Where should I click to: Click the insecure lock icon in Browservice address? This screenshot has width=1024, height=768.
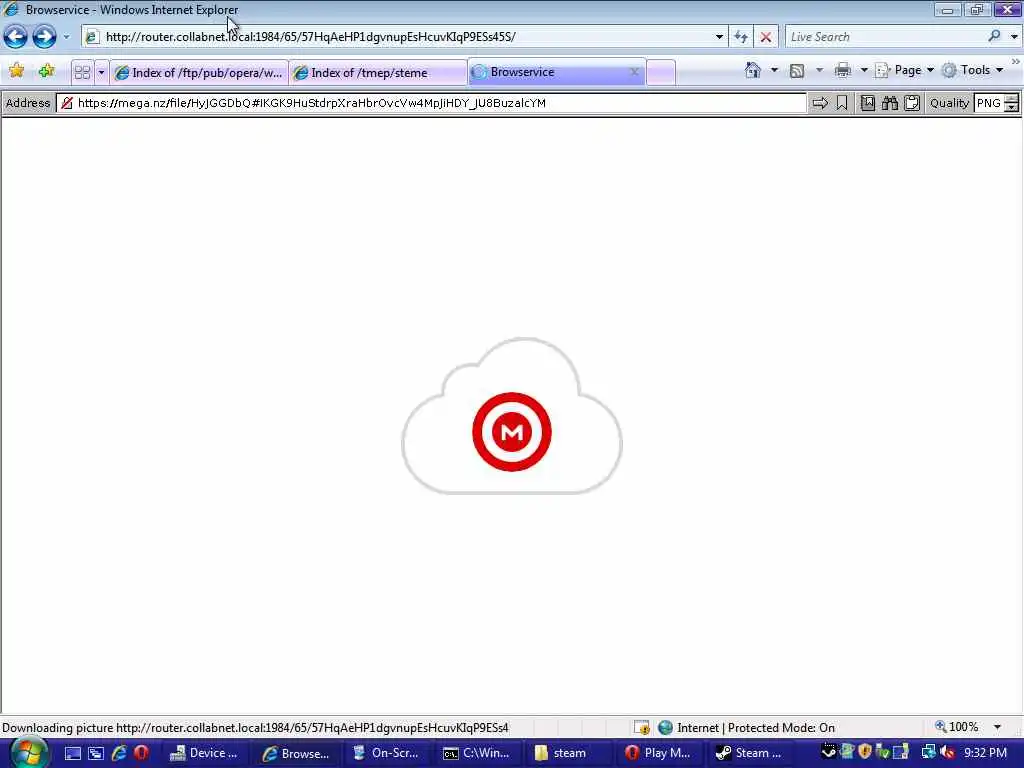tap(67, 103)
